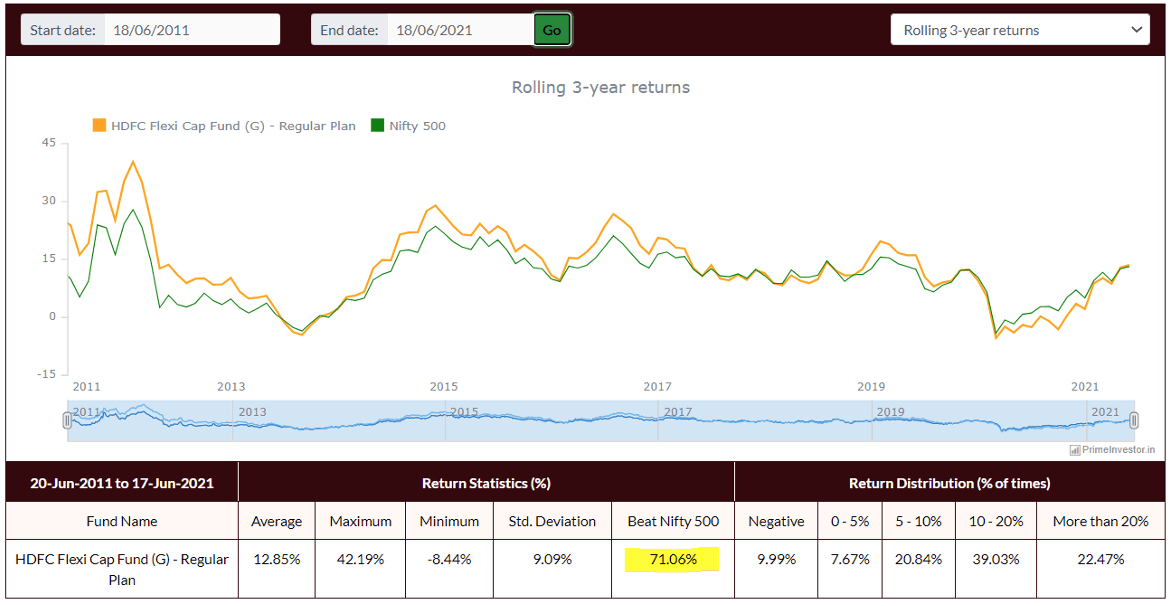Click the 9.09% standard deviation value
The width and height of the screenshot is (1173, 606).
click(553, 560)
